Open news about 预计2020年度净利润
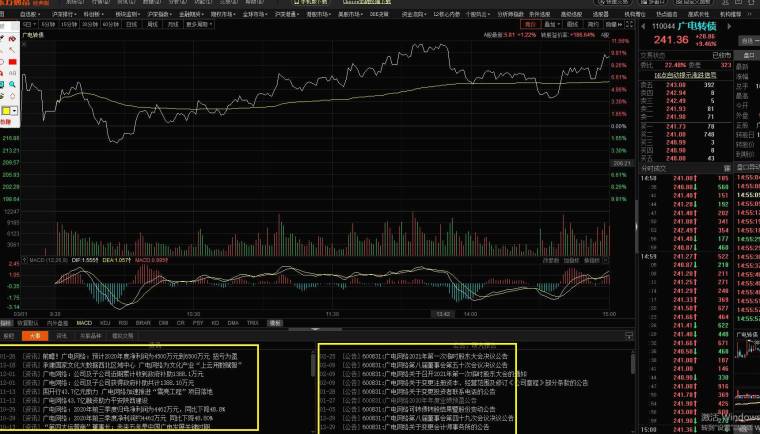This screenshot has width=760, height=434. coord(140,356)
